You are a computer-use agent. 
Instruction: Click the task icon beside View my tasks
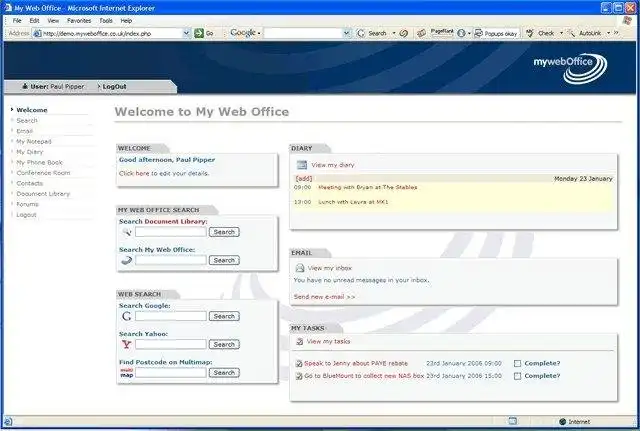(300, 342)
